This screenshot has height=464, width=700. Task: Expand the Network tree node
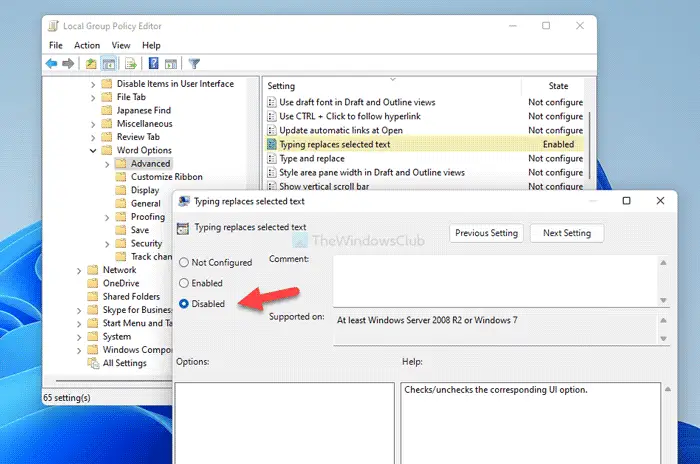(x=79, y=271)
